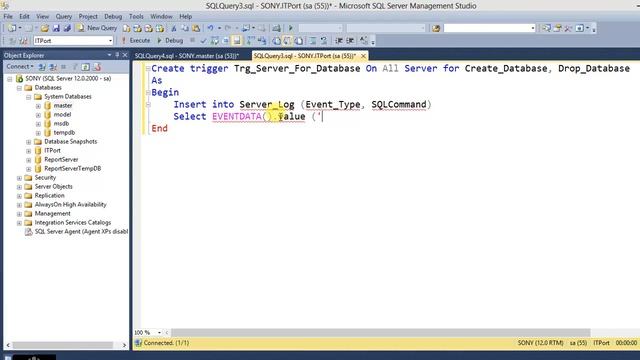Image resolution: width=640 pixels, height=360 pixels.
Task: Expand the Database Snapshots folder
Action: (x=29, y=142)
